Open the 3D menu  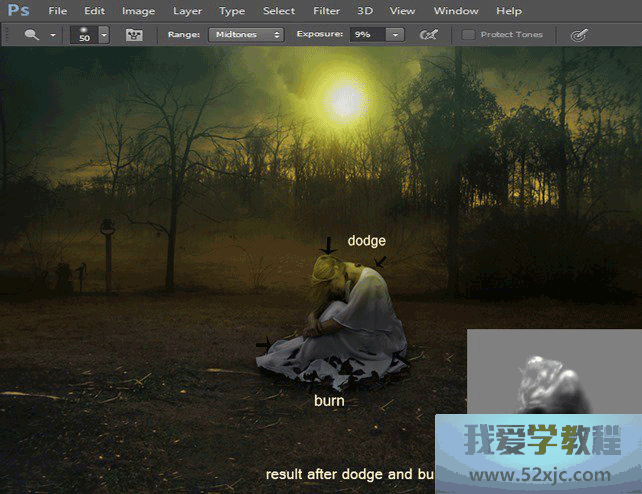[x=365, y=11]
